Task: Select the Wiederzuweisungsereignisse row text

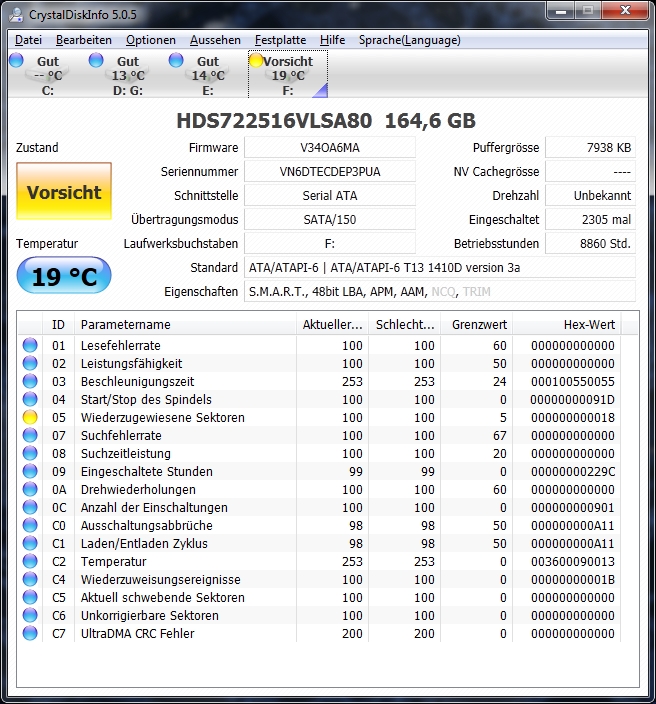Action: coord(160,580)
